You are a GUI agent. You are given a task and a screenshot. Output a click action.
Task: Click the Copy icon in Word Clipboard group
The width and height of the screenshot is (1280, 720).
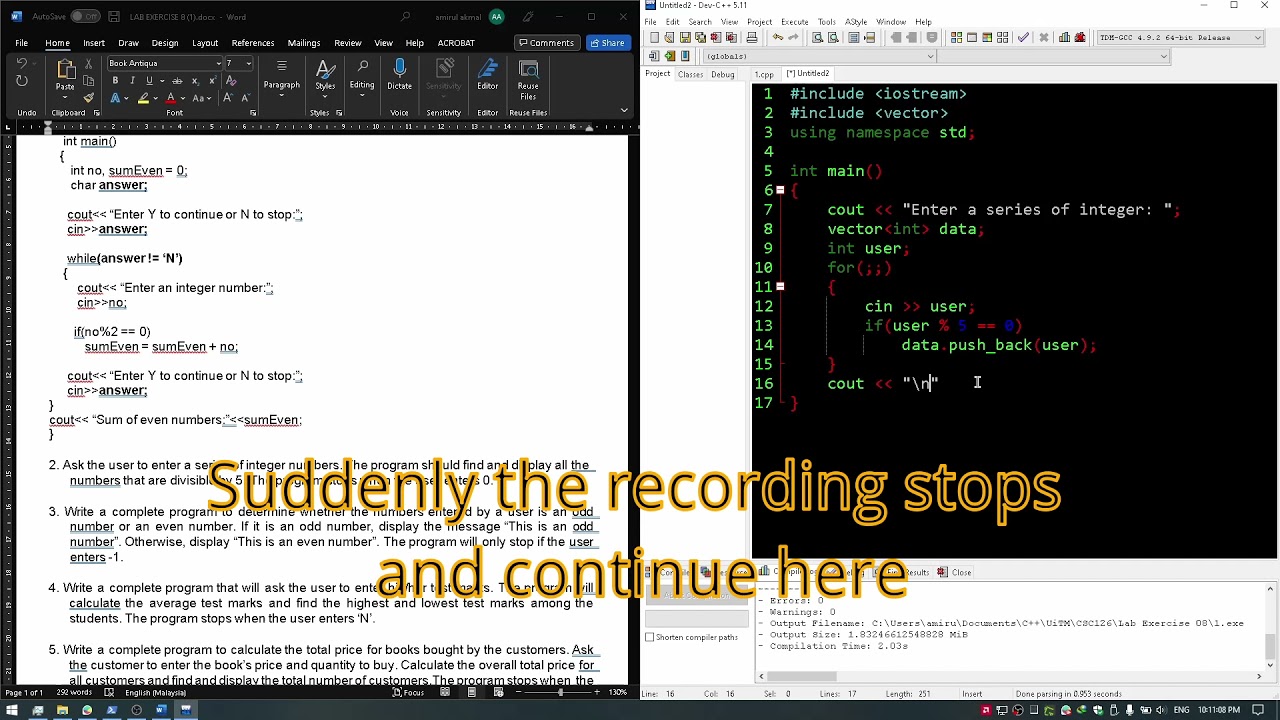(x=89, y=81)
